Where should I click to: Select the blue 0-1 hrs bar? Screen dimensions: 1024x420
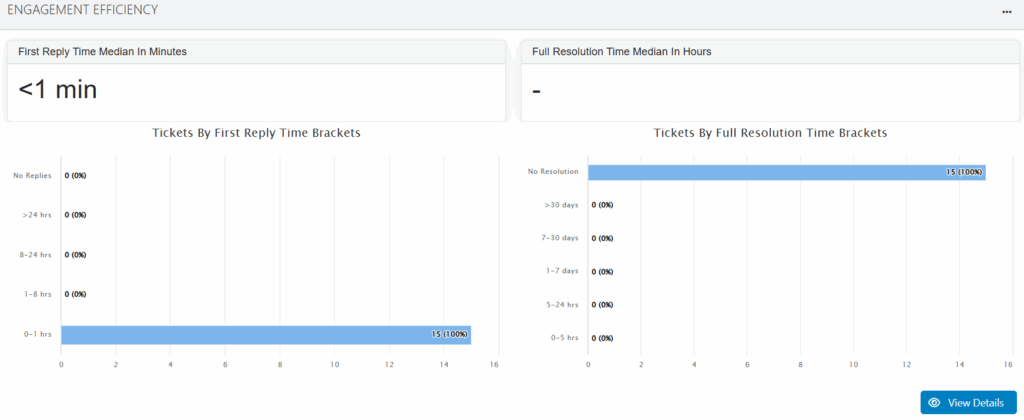[x=265, y=334]
